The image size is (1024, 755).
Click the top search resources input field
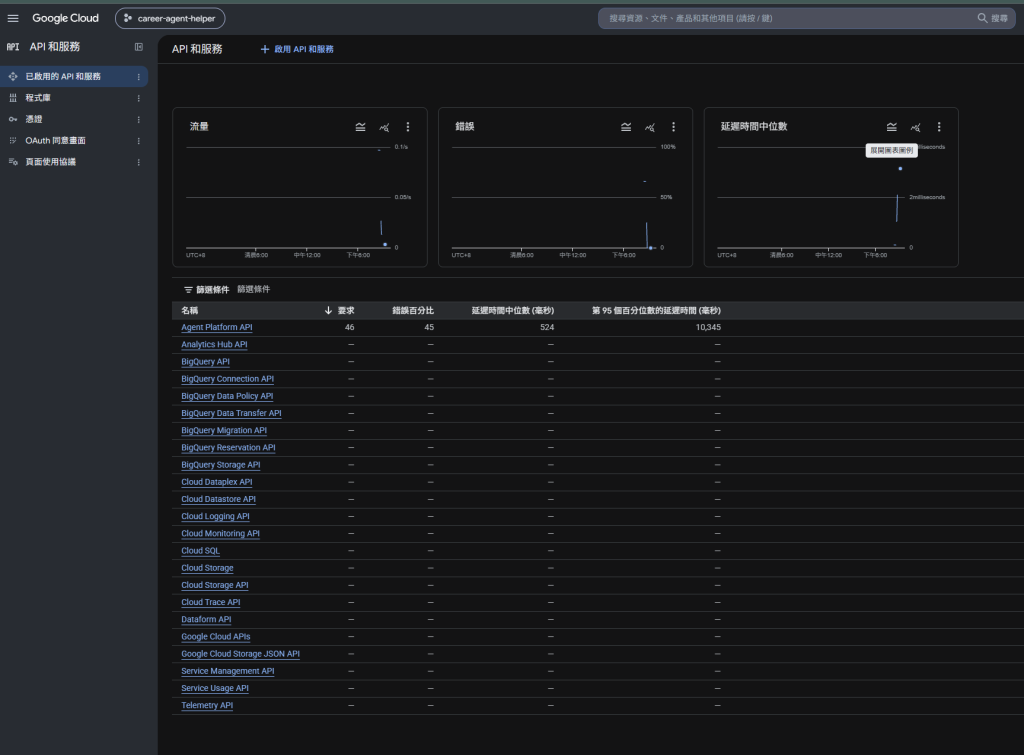[x=787, y=18]
